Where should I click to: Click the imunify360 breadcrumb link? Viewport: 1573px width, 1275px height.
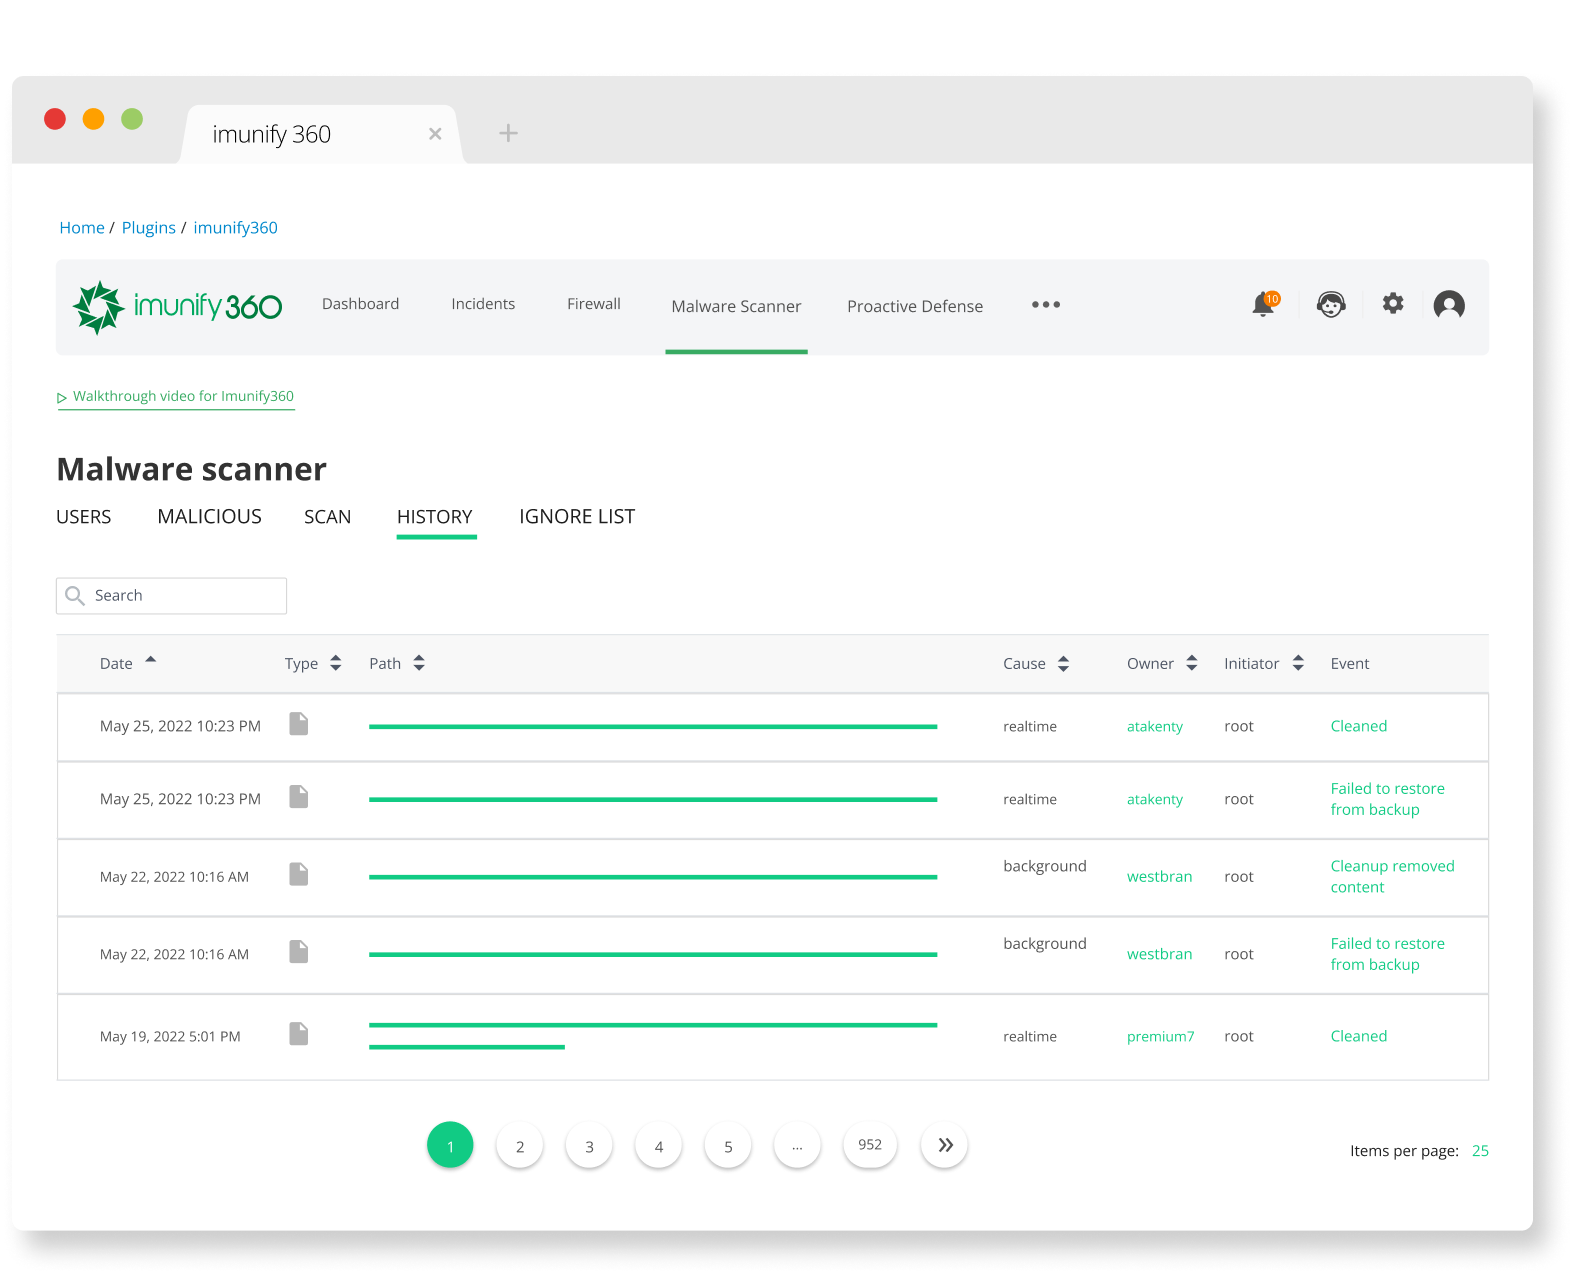(235, 228)
